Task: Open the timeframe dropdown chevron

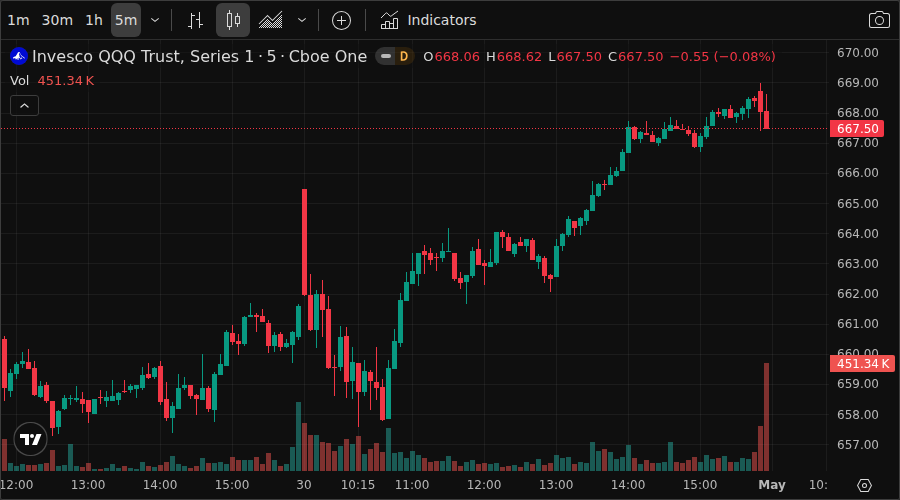Action: pos(155,20)
